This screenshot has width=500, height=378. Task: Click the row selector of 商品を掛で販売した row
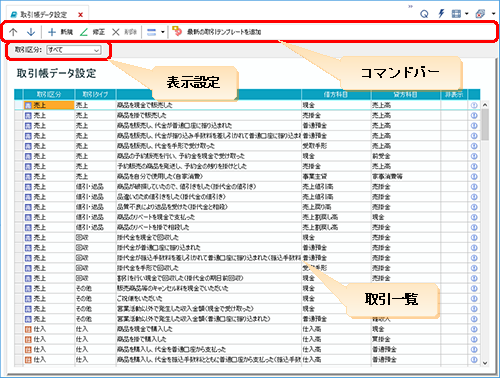pyautogui.click(x=19, y=116)
